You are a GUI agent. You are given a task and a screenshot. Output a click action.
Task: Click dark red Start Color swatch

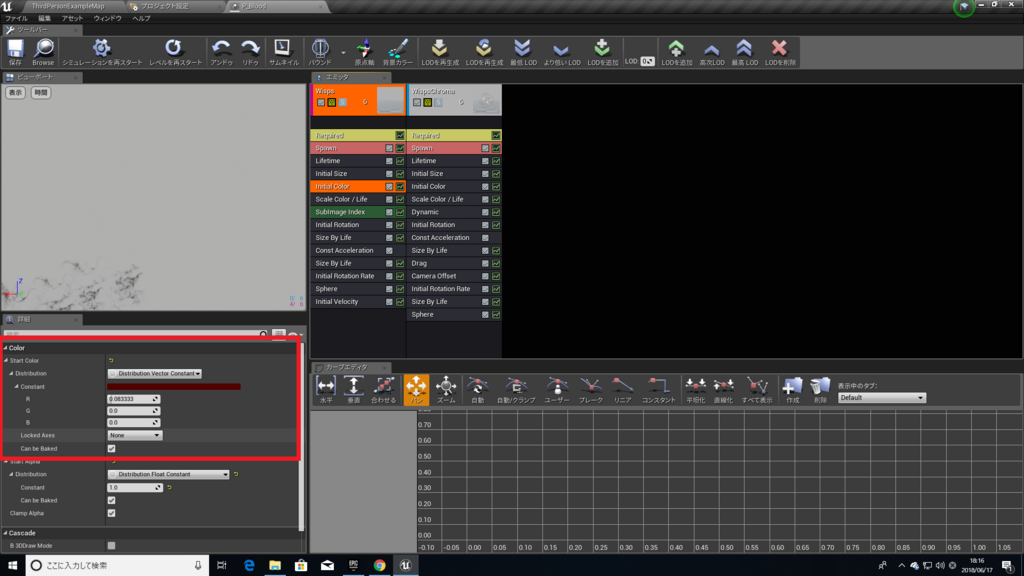click(x=174, y=387)
